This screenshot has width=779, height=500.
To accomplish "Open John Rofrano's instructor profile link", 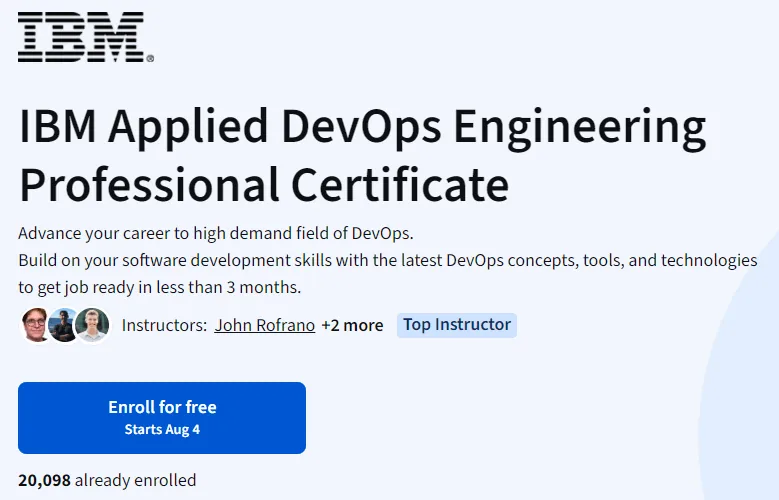I will point(265,325).
